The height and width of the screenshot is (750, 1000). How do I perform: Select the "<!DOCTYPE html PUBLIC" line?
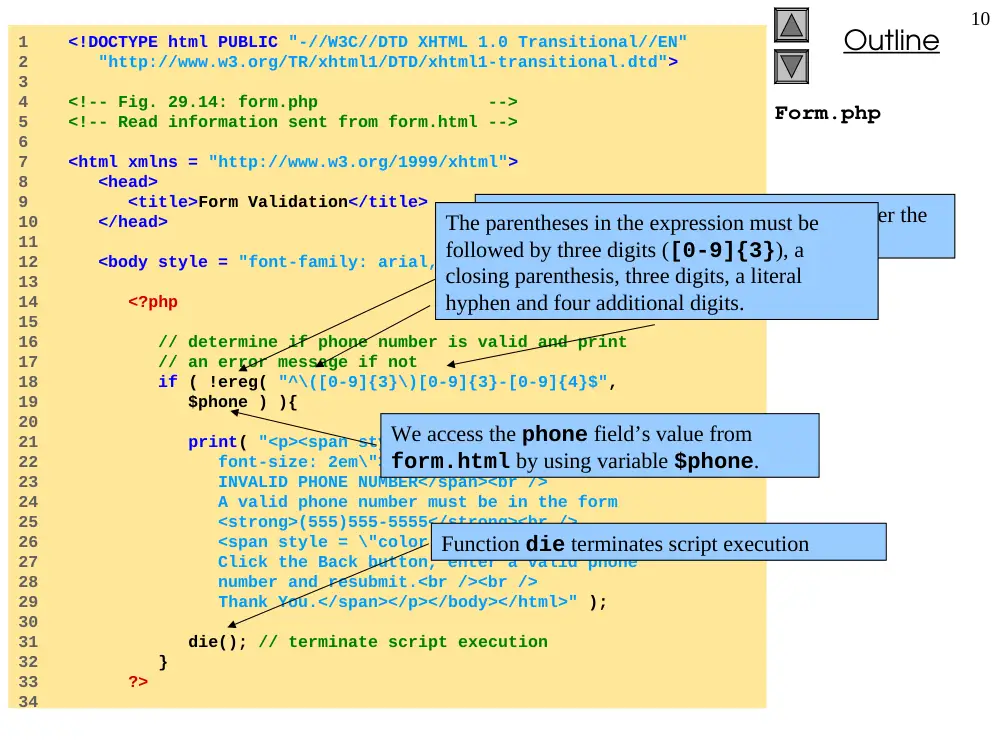pos(378,42)
